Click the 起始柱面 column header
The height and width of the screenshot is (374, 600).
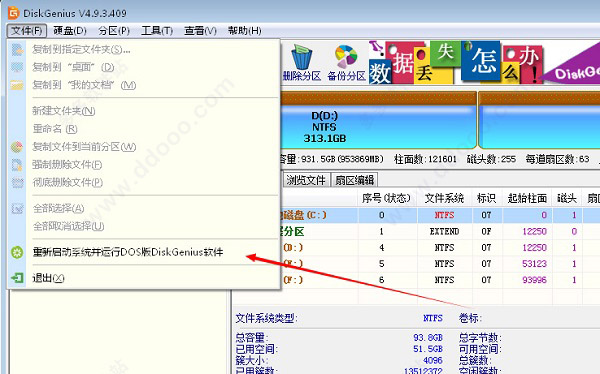527,198
